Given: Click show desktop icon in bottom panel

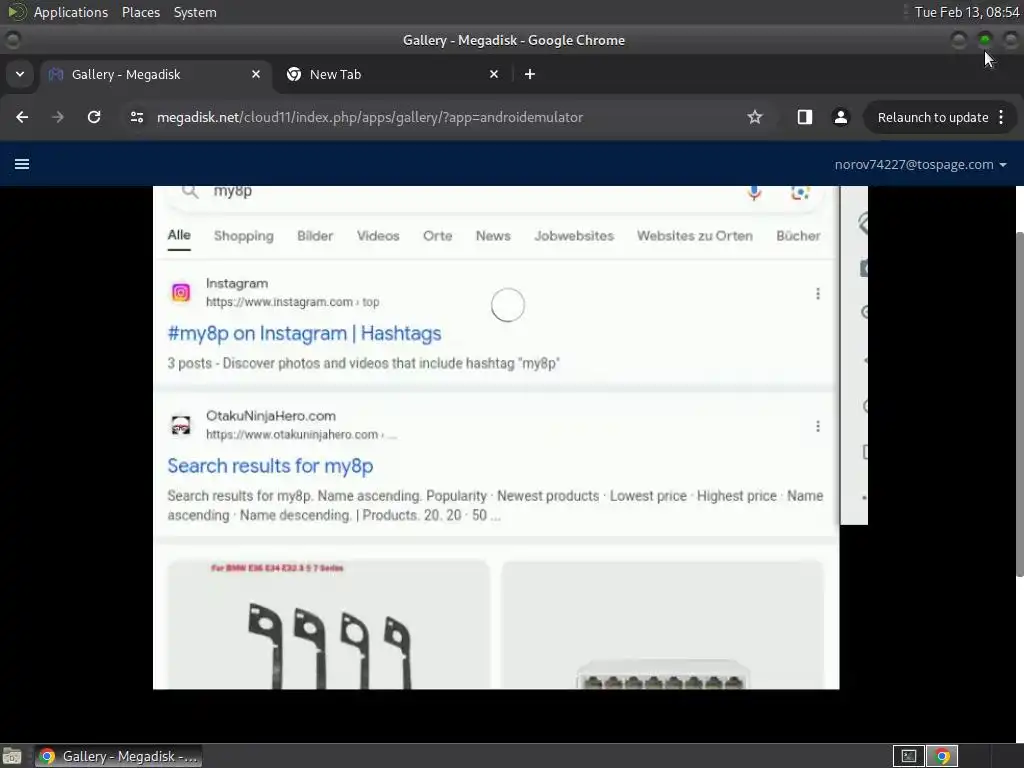Looking at the screenshot, I should pyautogui.click(x=12, y=756).
